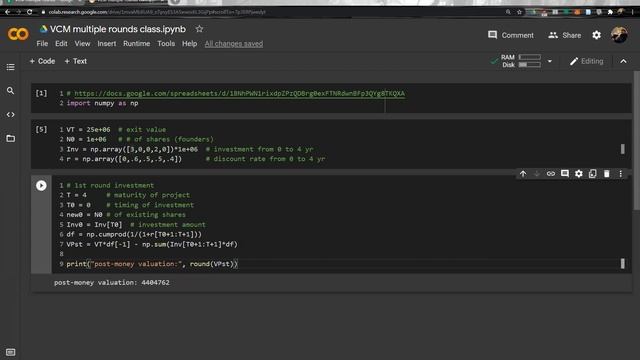Image resolution: width=640 pixels, height=360 pixels.
Task: Run the 1st round investment cell
Action: (x=41, y=186)
